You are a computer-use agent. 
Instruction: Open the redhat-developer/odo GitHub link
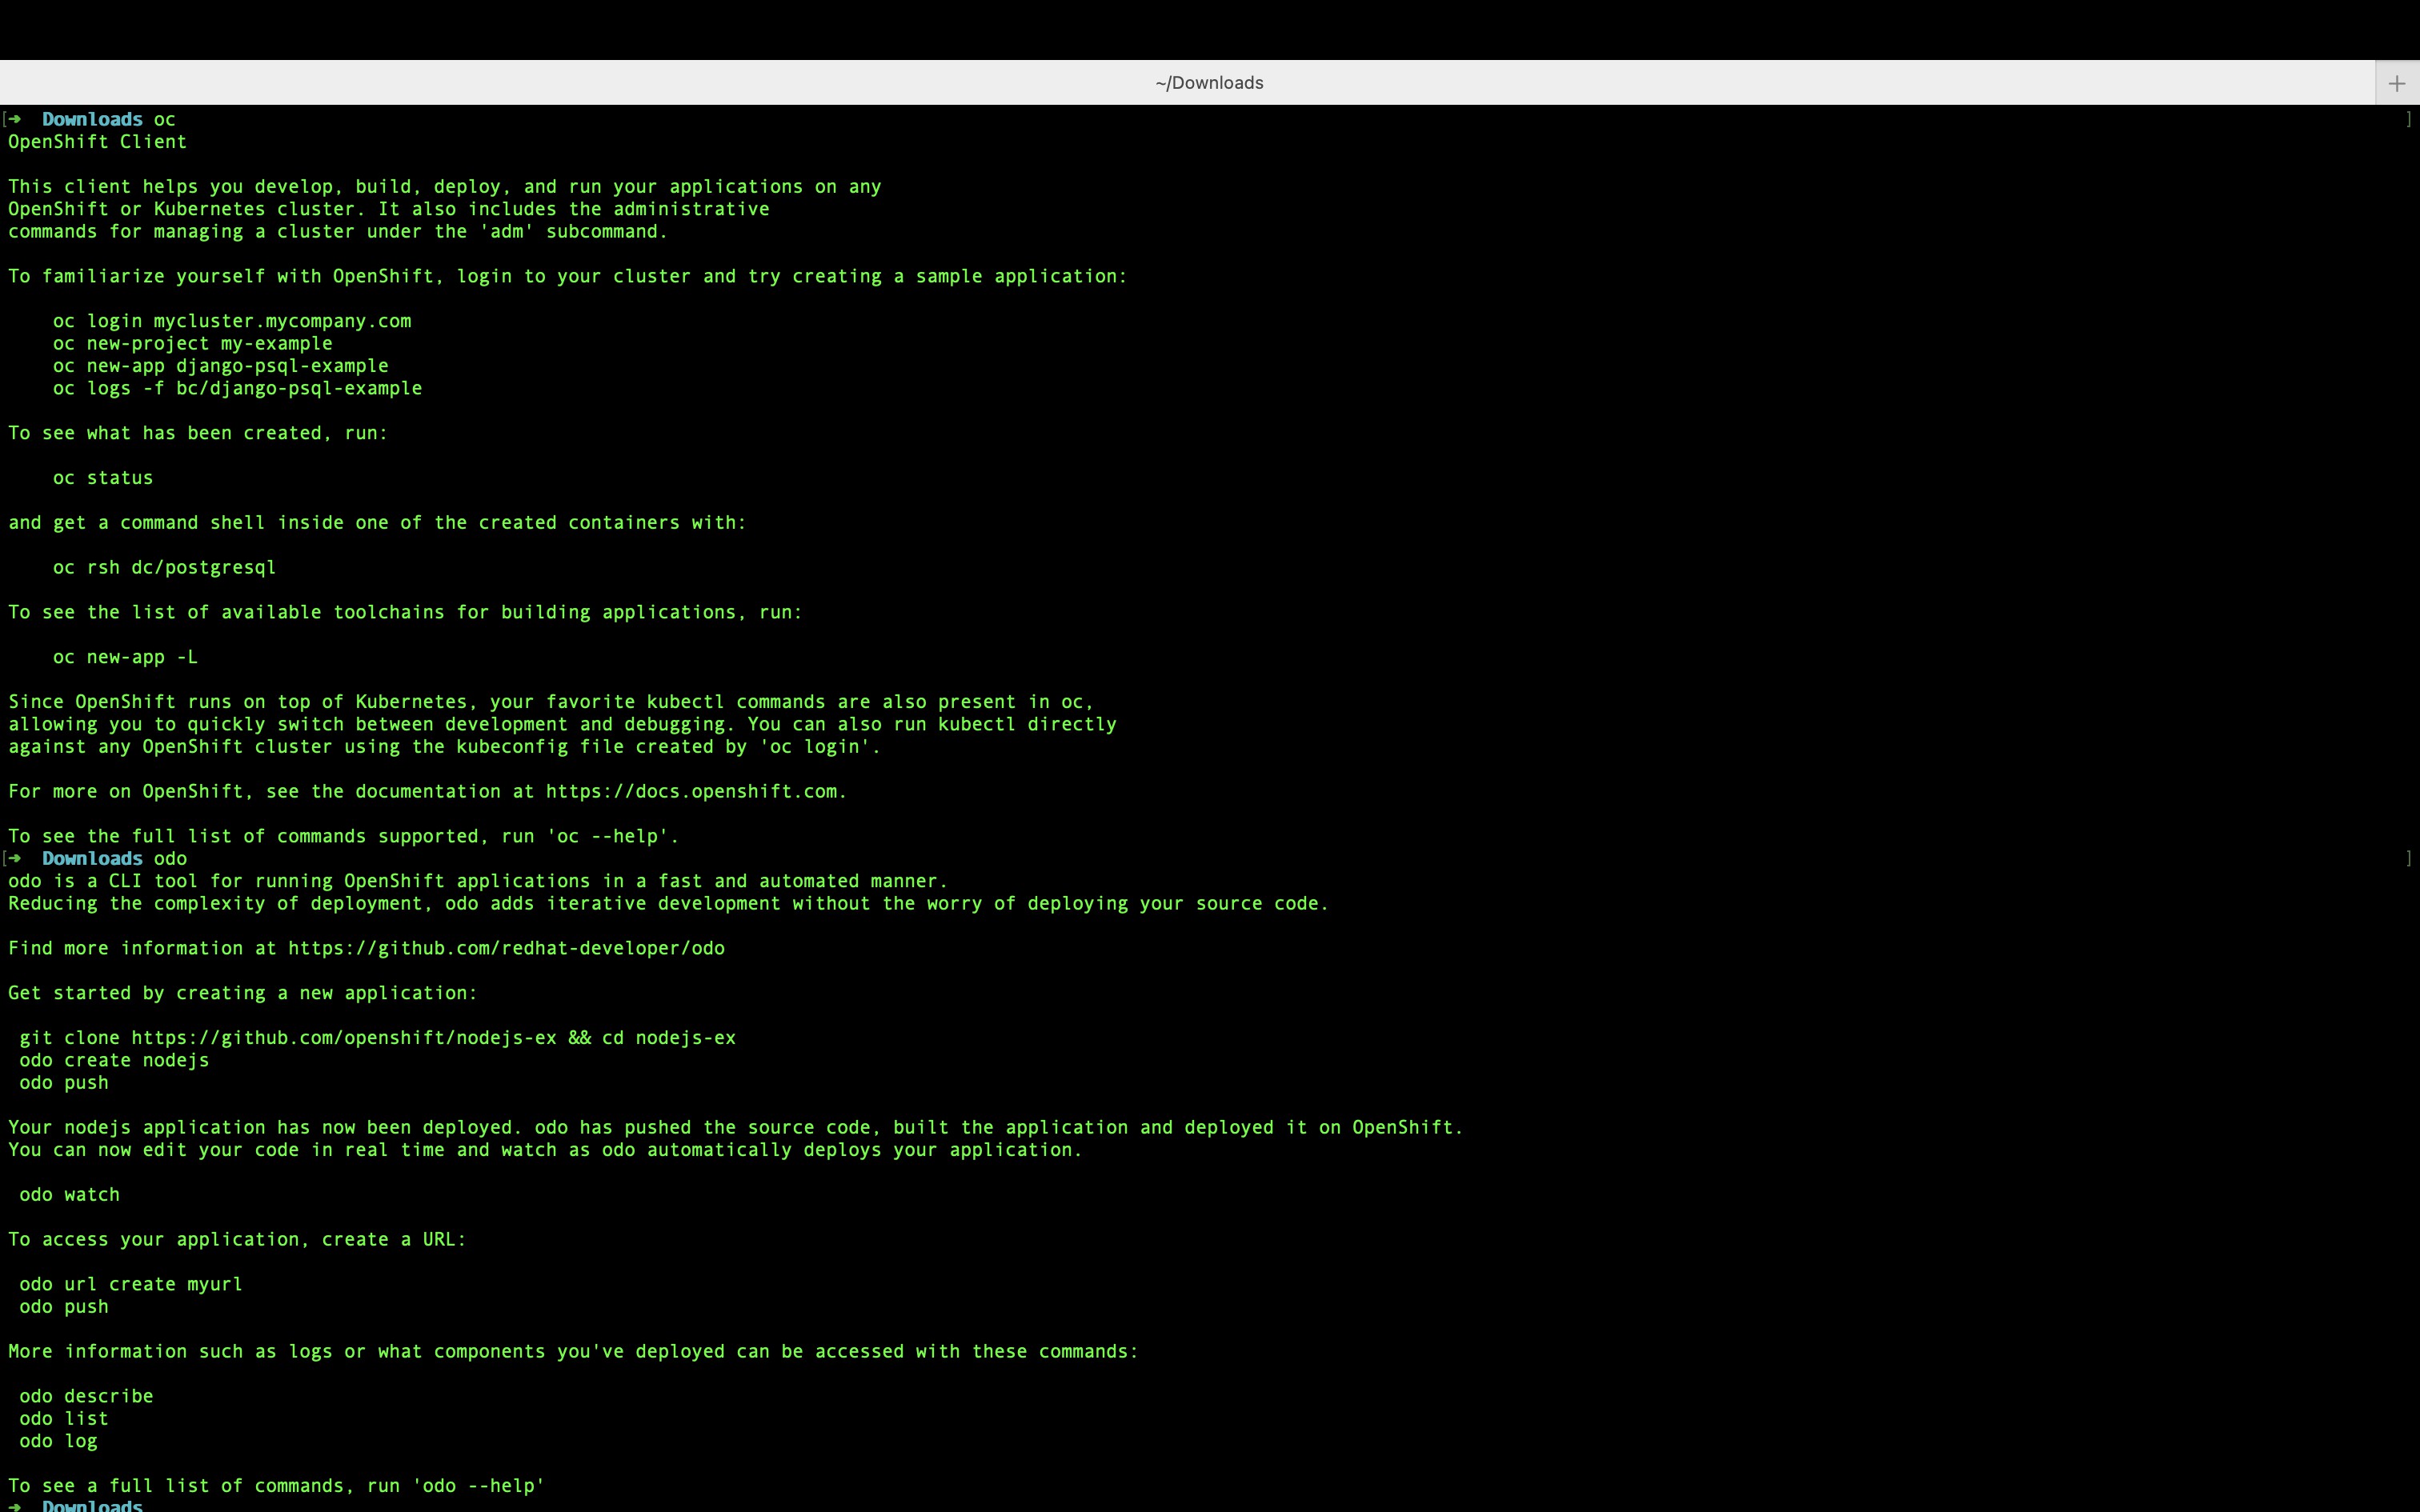click(506, 948)
